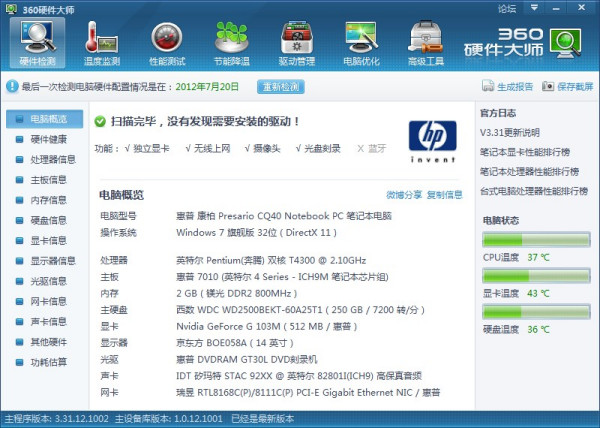This screenshot has height=428, width=600.
Task: Click the 主设备库版本 1.0.12.1001 status text
Action: pyautogui.click(x=169, y=419)
